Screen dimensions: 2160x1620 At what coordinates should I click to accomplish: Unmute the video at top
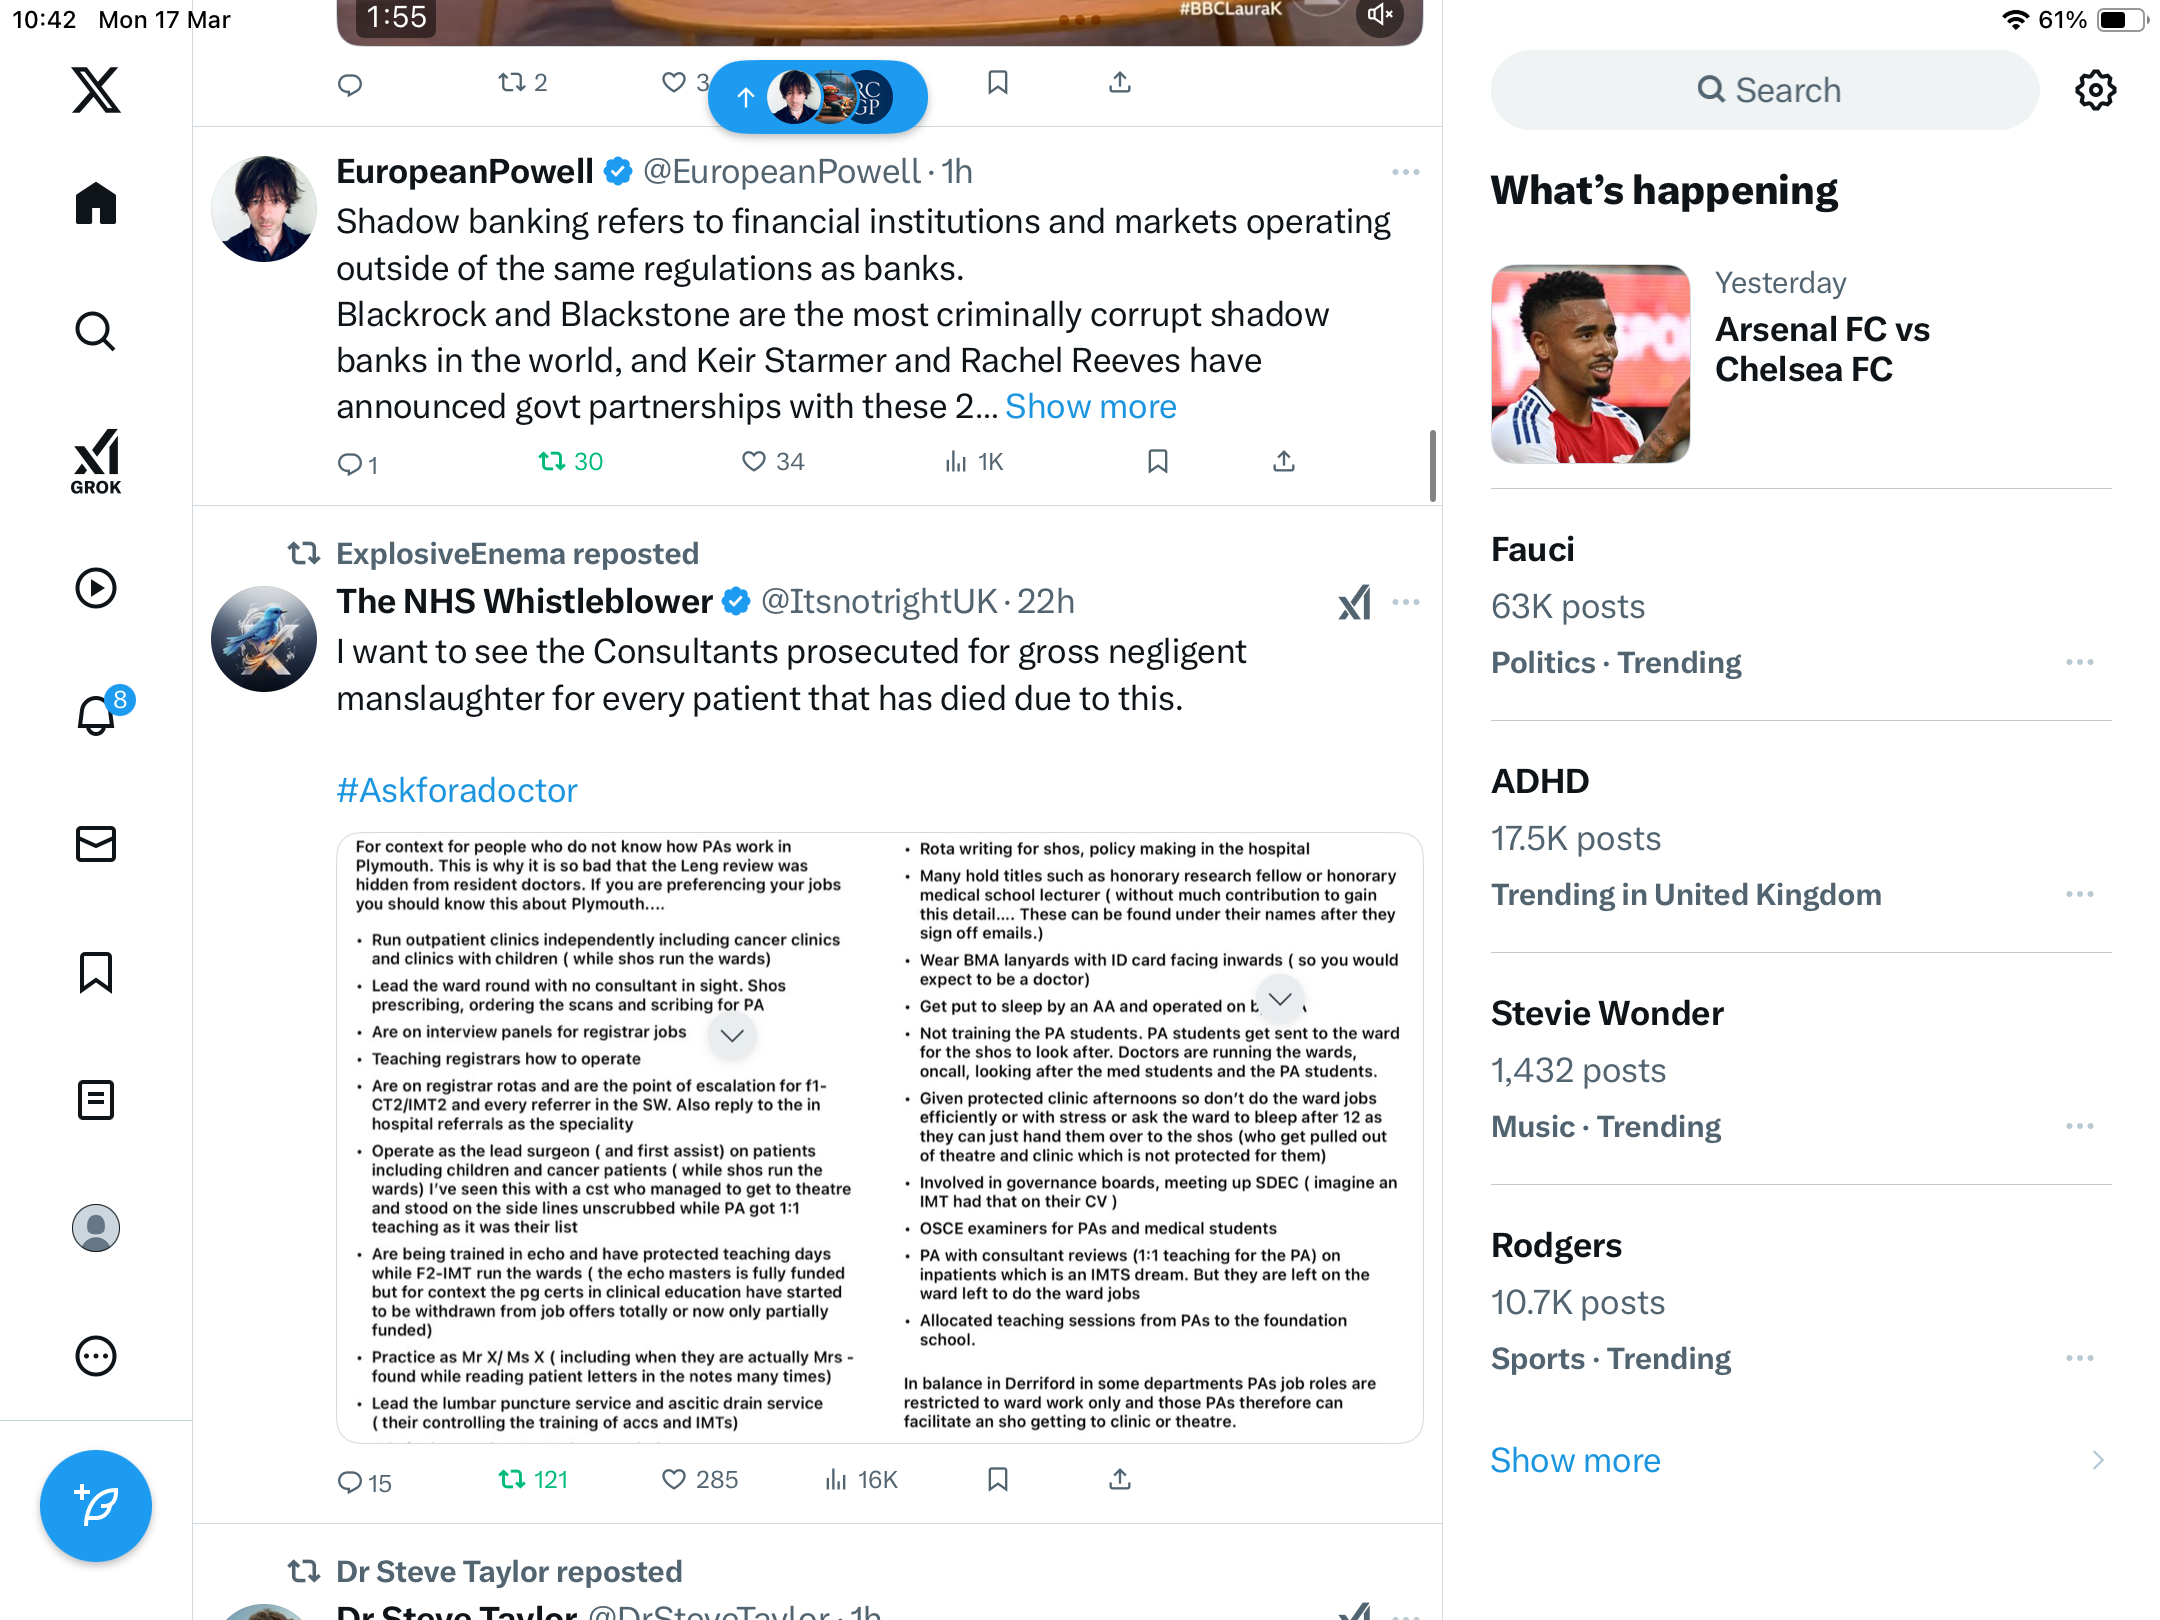coord(1380,15)
